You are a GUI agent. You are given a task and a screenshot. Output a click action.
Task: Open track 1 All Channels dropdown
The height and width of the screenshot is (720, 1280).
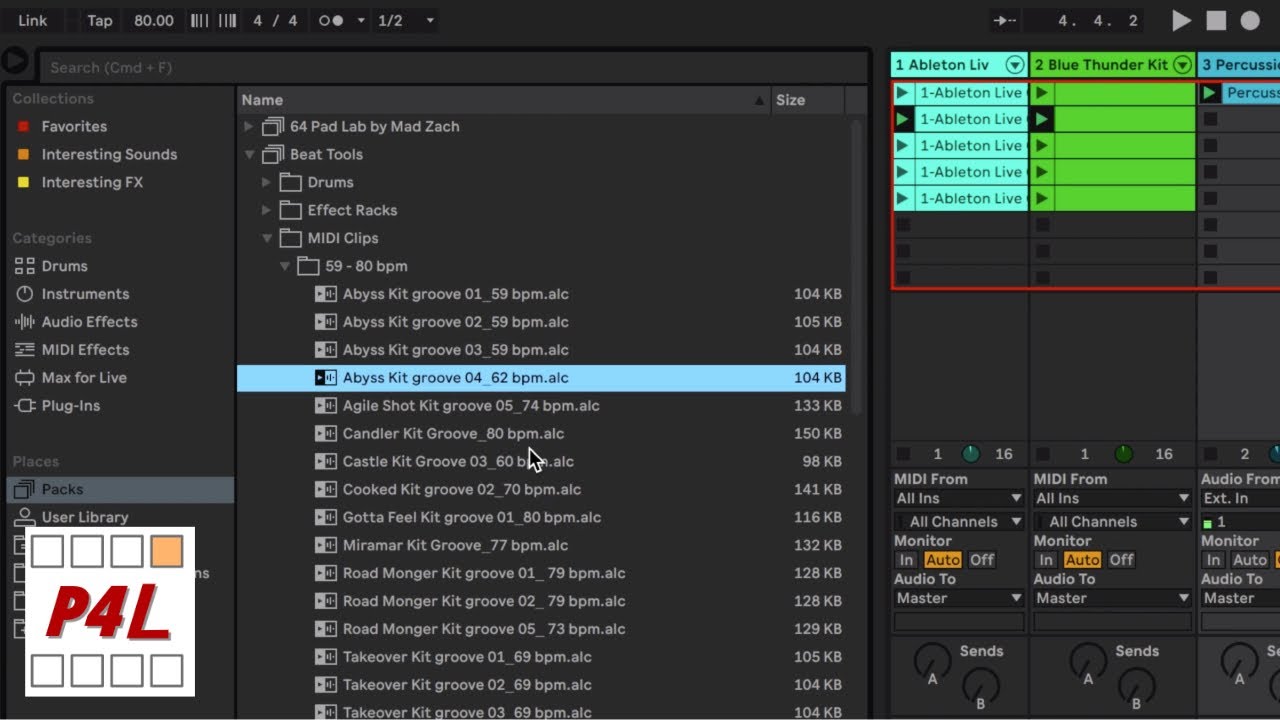[x=959, y=522]
